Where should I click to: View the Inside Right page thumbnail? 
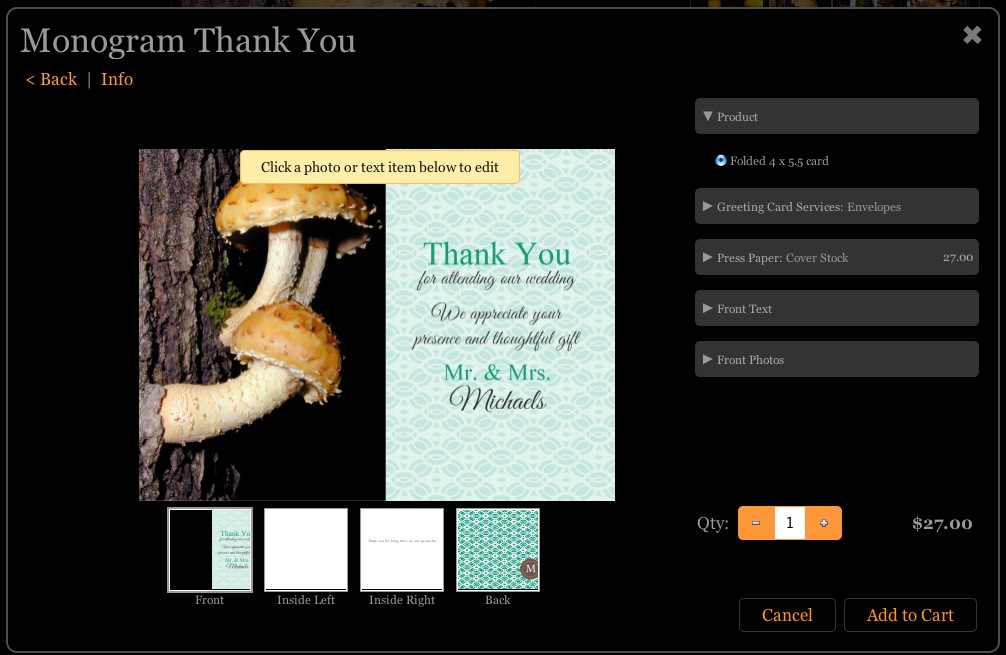pyautogui.click(x=402, y=550)
